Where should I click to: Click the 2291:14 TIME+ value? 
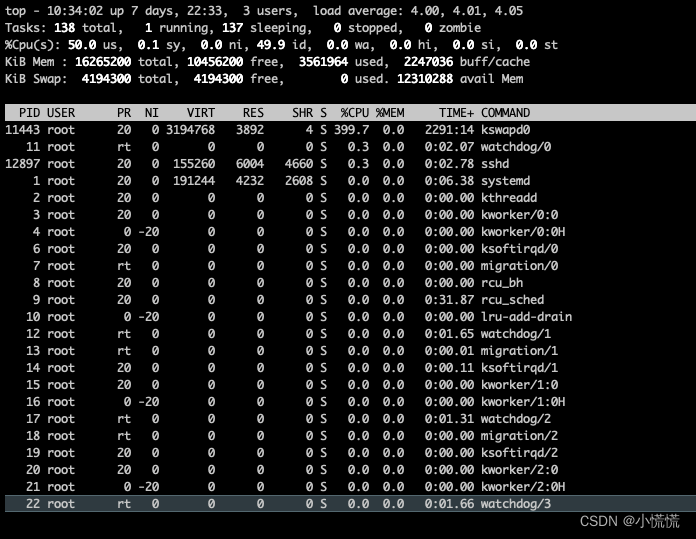[x=449, y=130]
